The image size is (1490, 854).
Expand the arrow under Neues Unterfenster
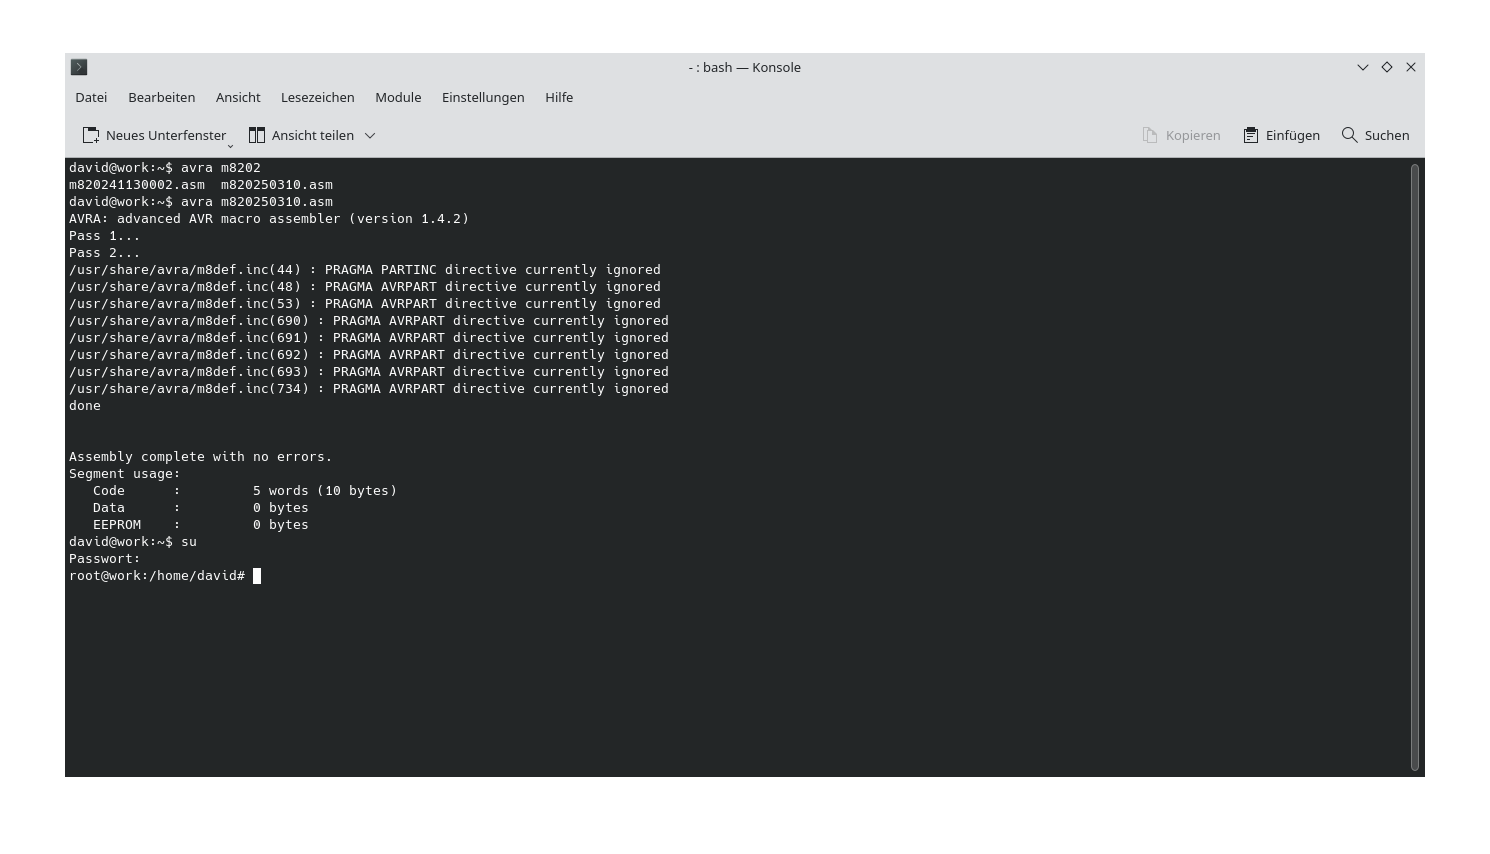230,144
